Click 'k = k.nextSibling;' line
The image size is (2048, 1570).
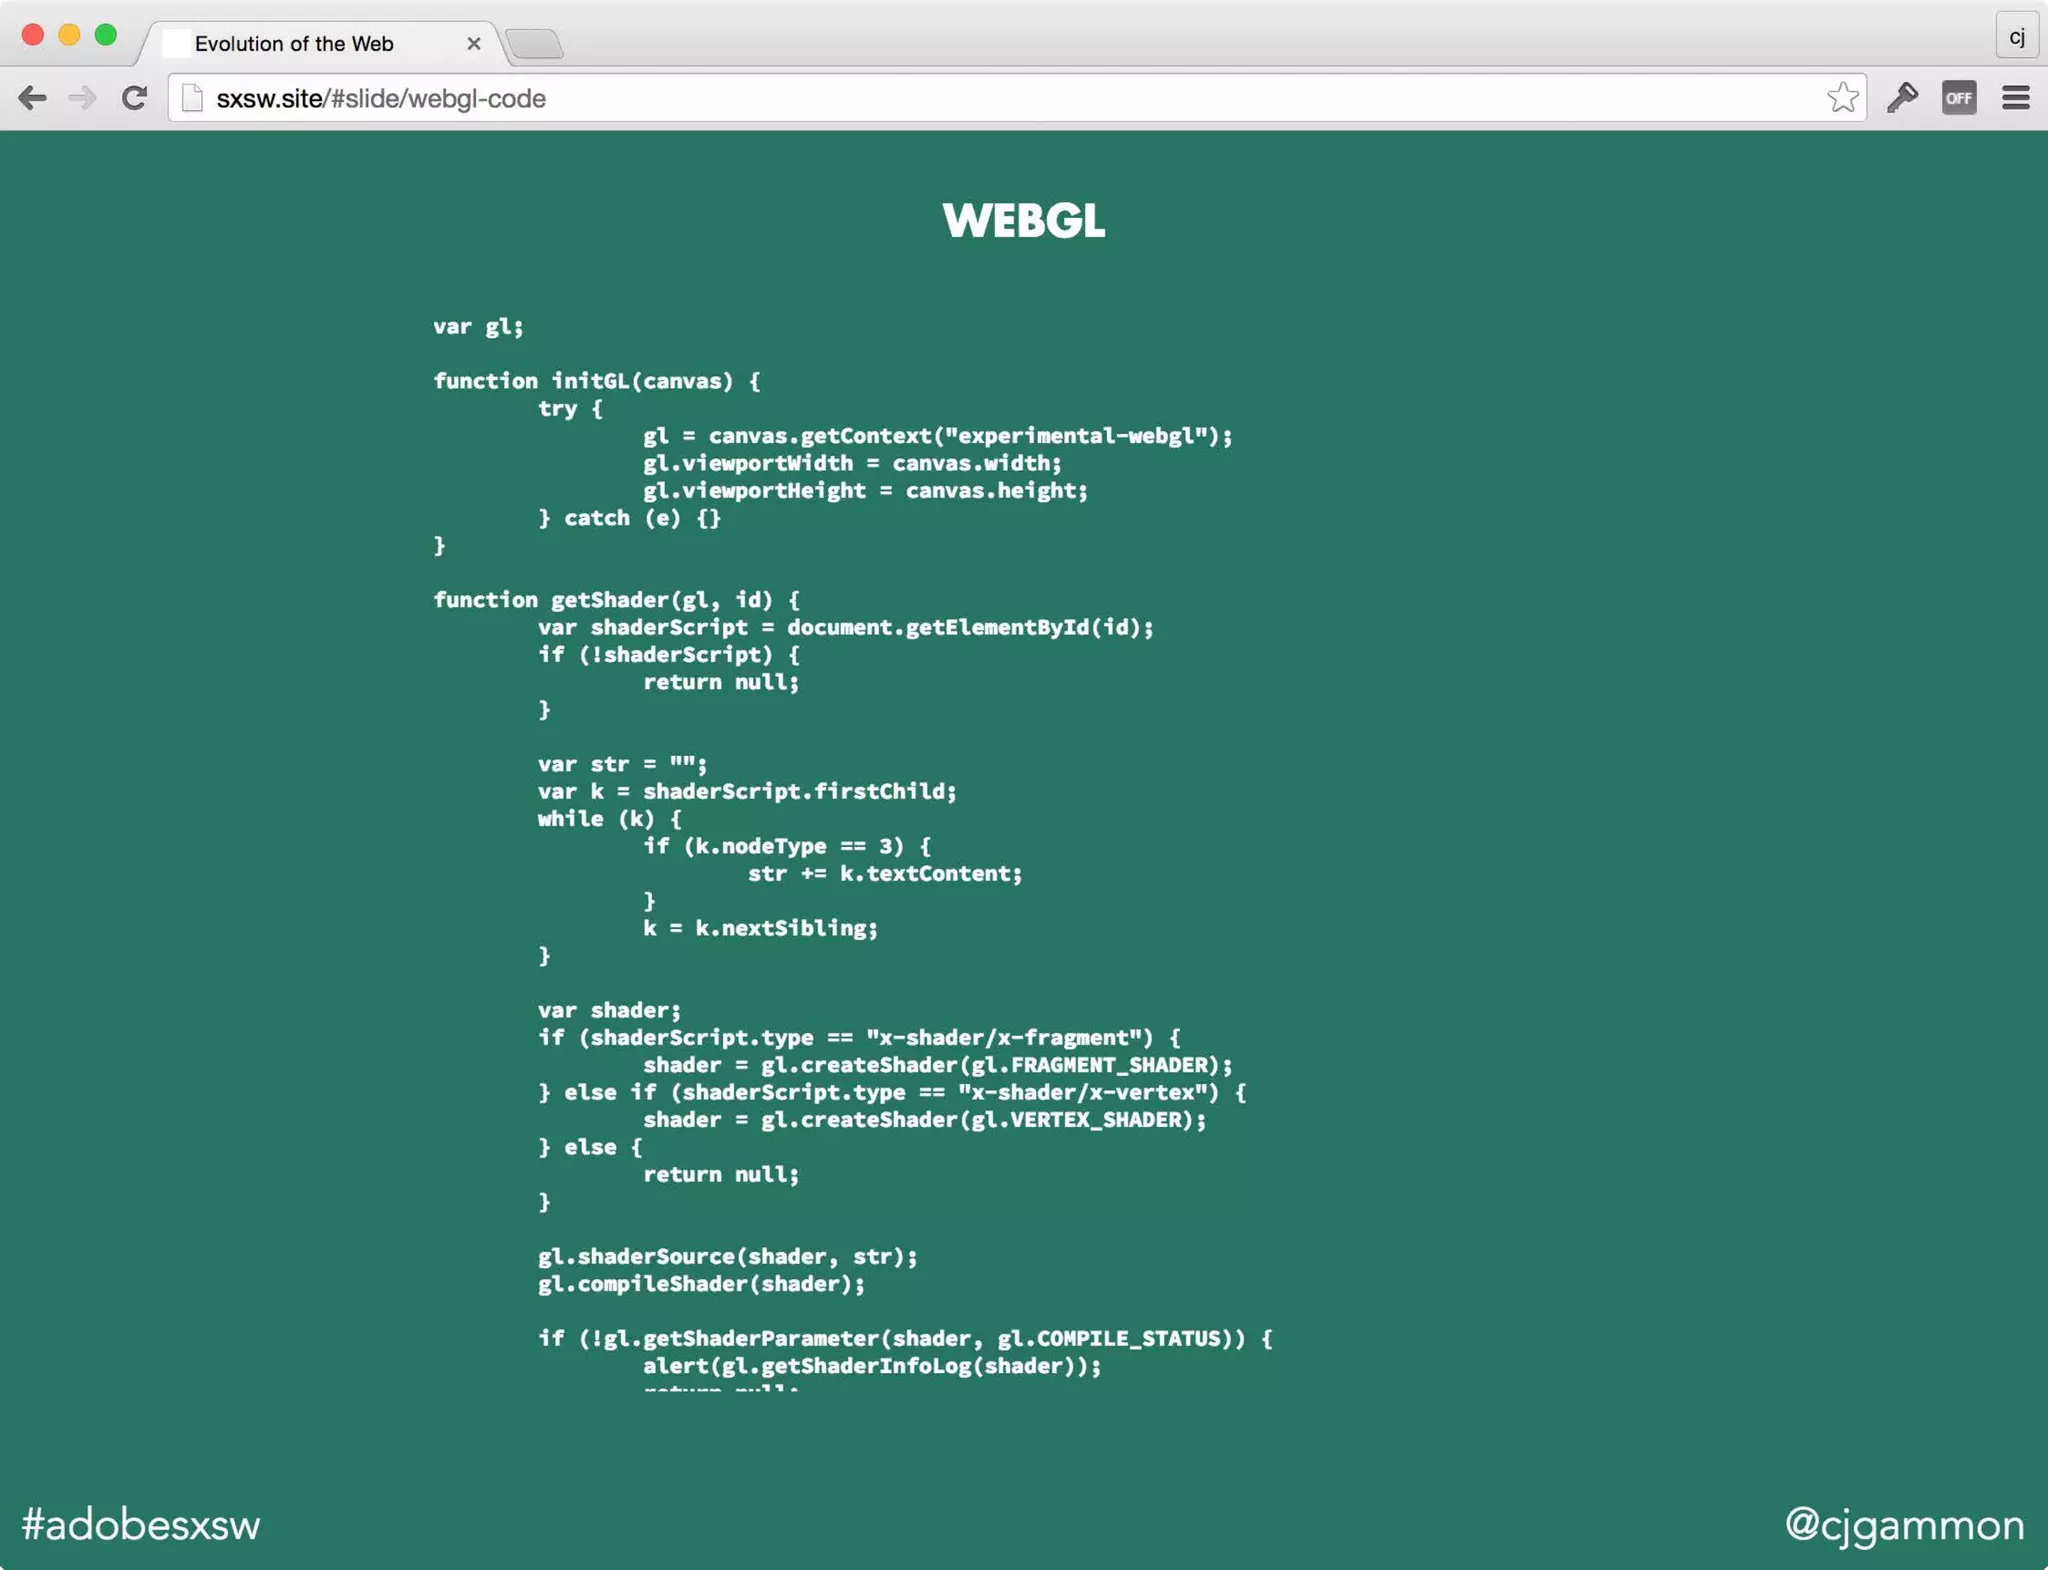pos(760,928)
